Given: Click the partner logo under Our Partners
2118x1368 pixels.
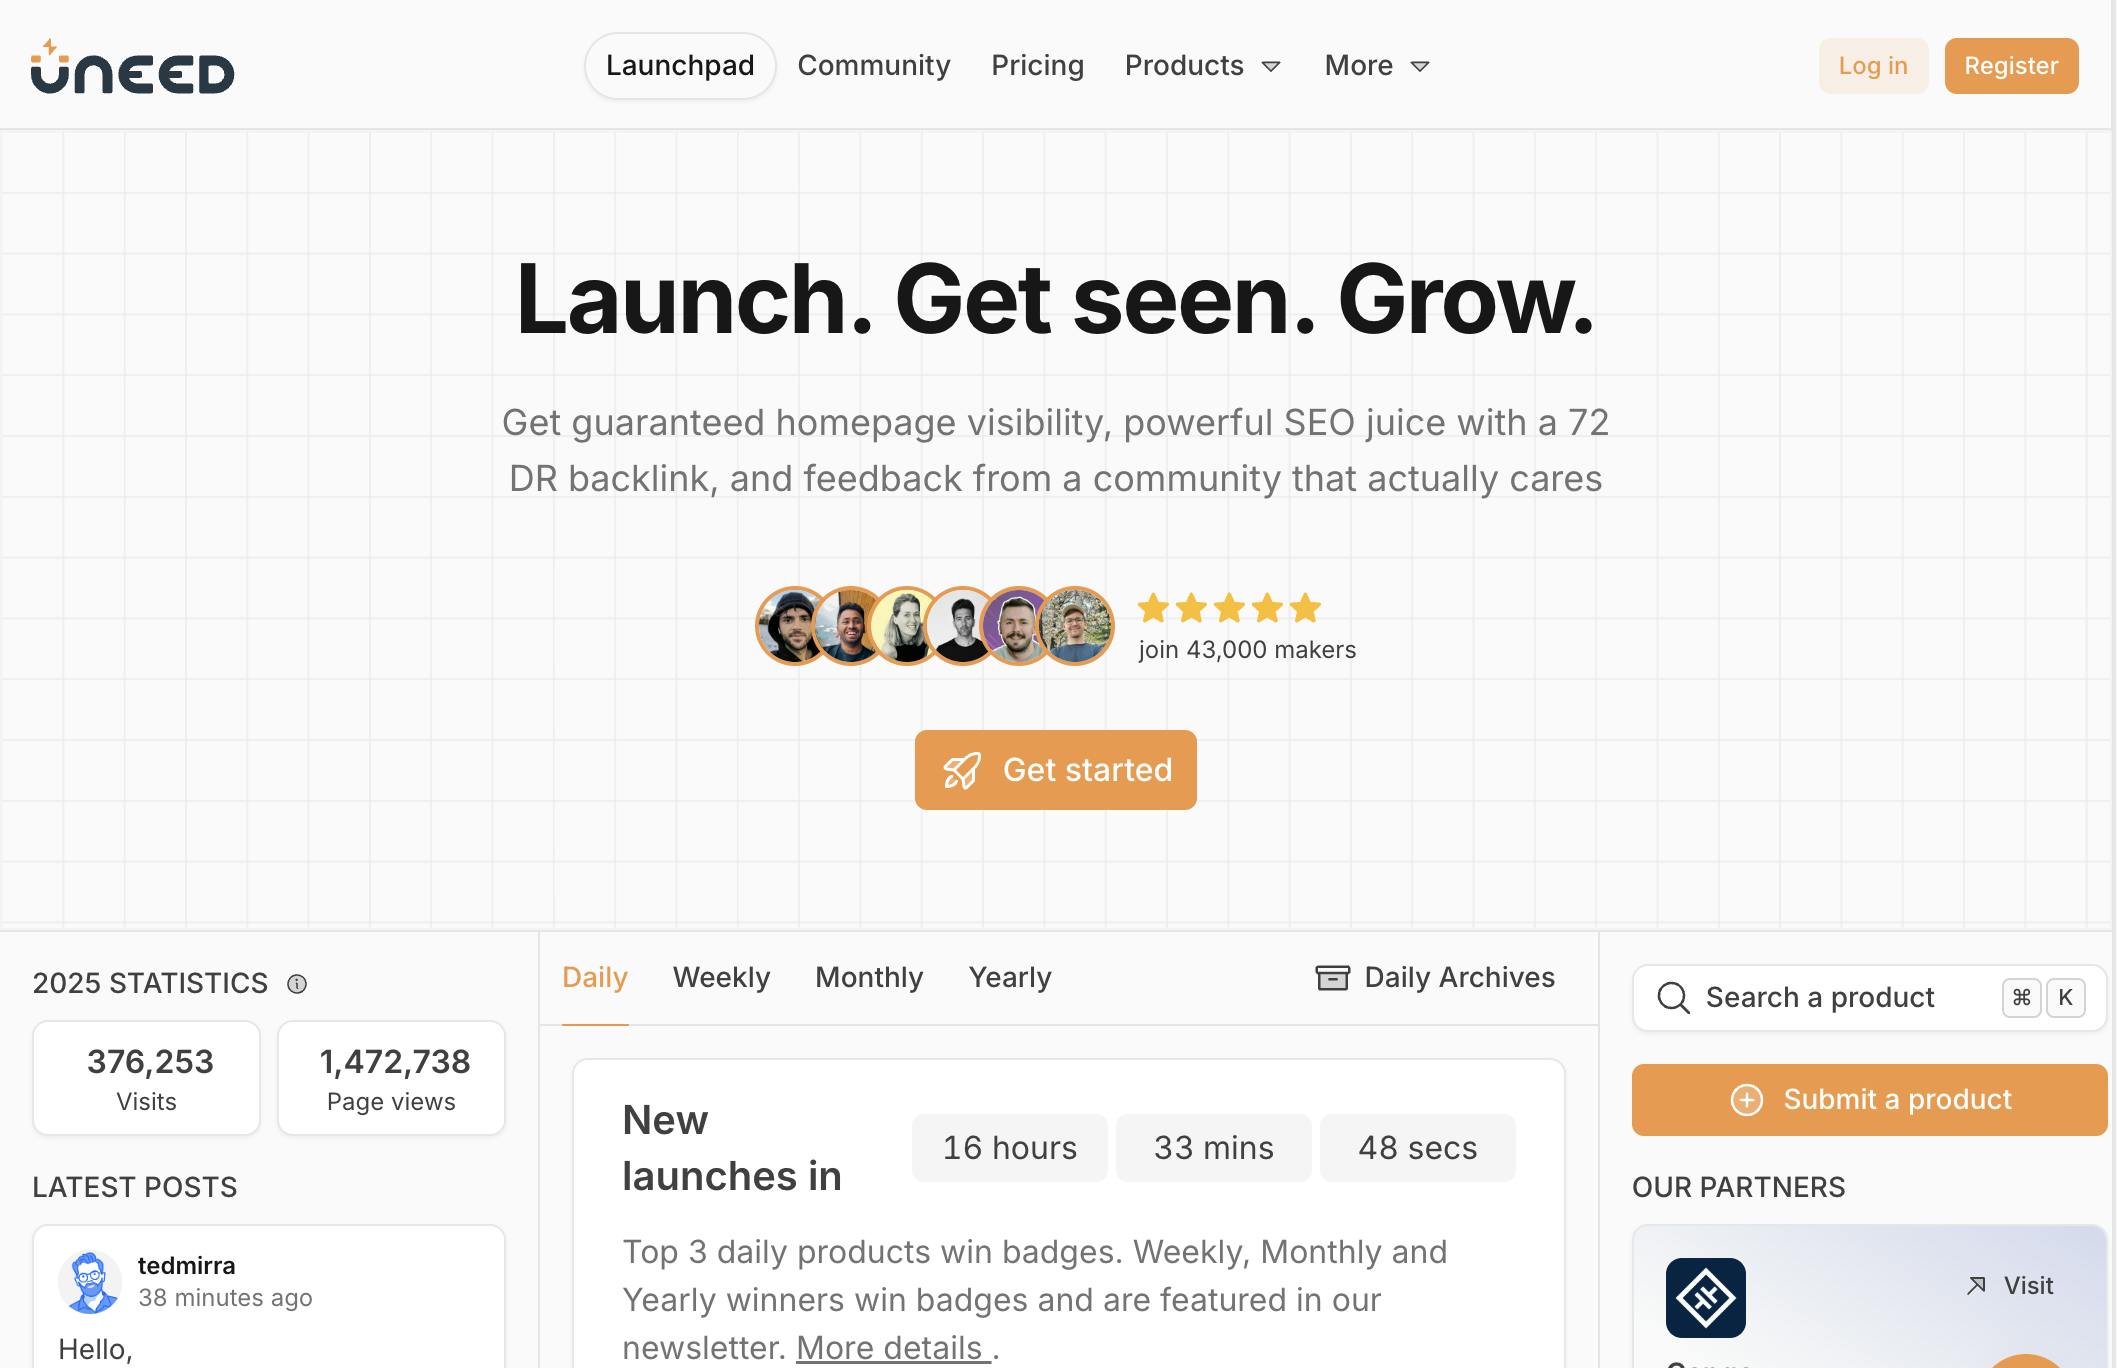Looking at the screenshot, I should (x=1705, y=1297).
